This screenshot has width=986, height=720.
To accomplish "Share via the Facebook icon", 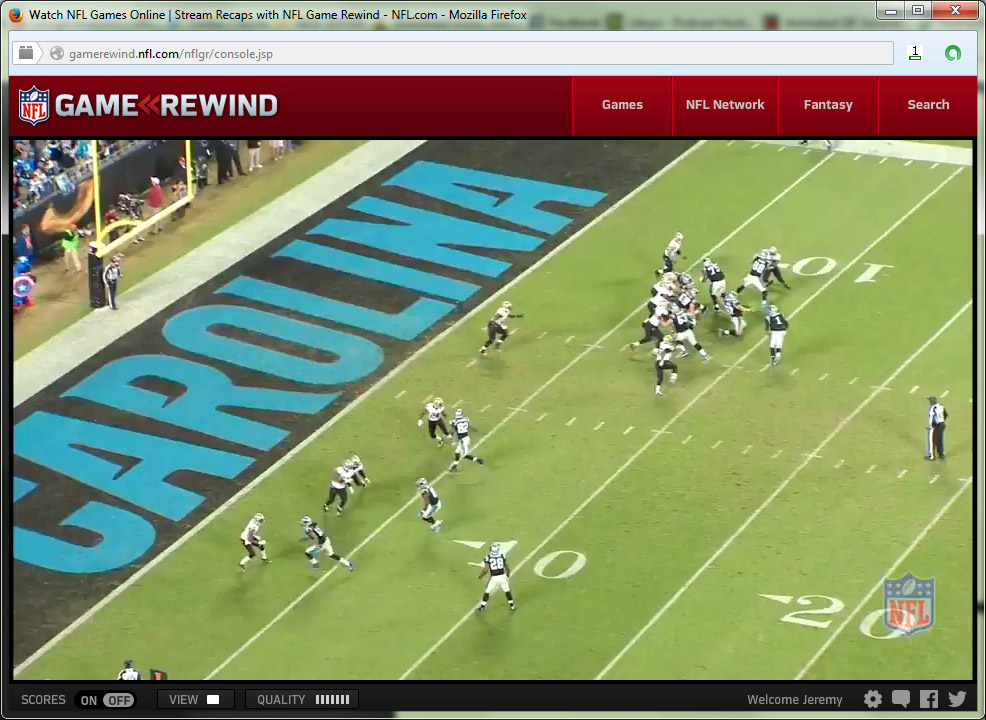I will [929, 699].
